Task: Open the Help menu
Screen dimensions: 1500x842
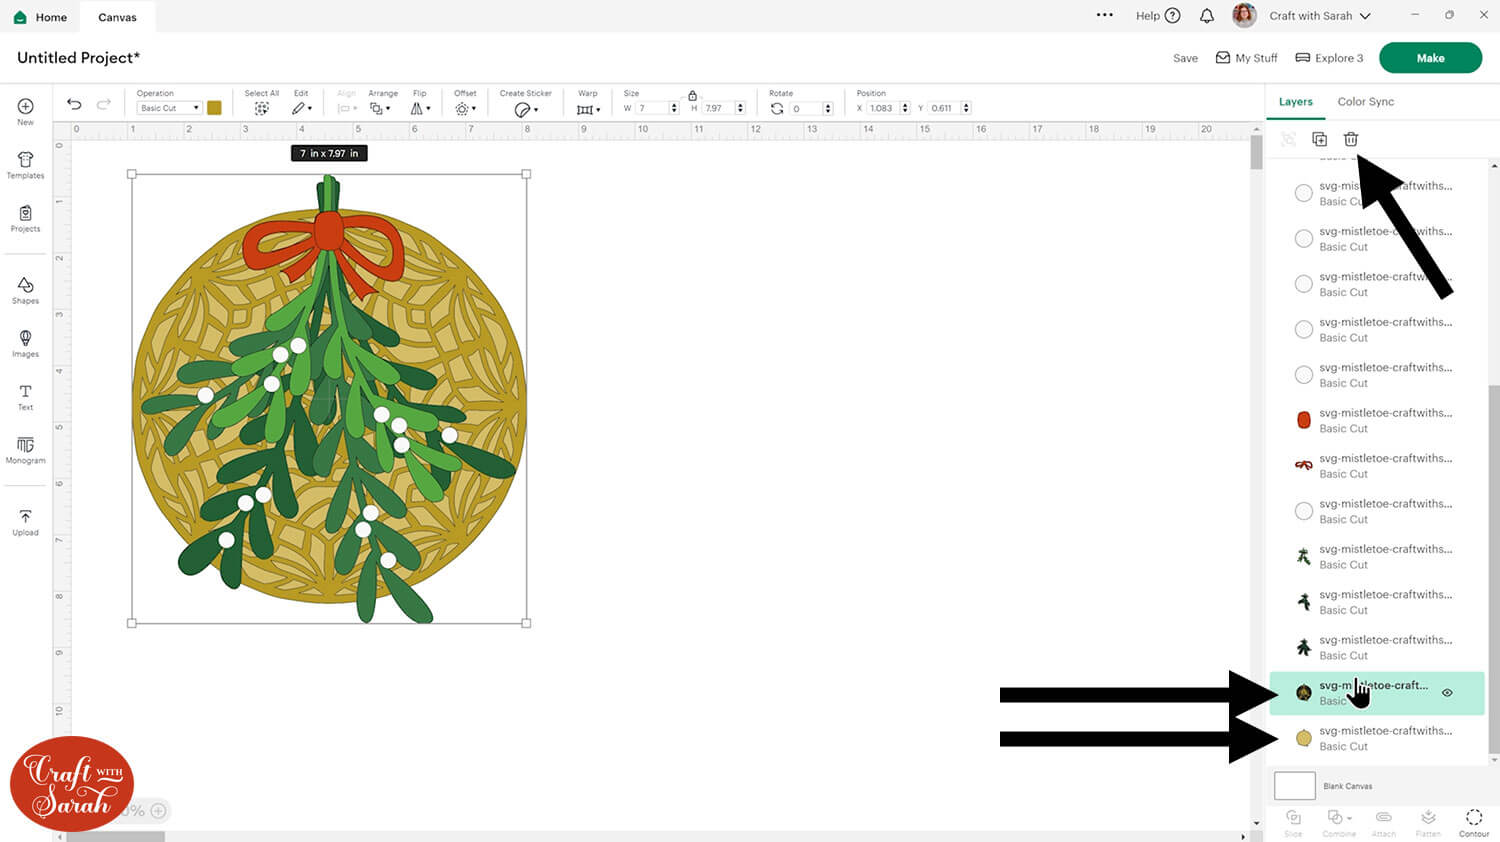Action: tap(1158, 16)
